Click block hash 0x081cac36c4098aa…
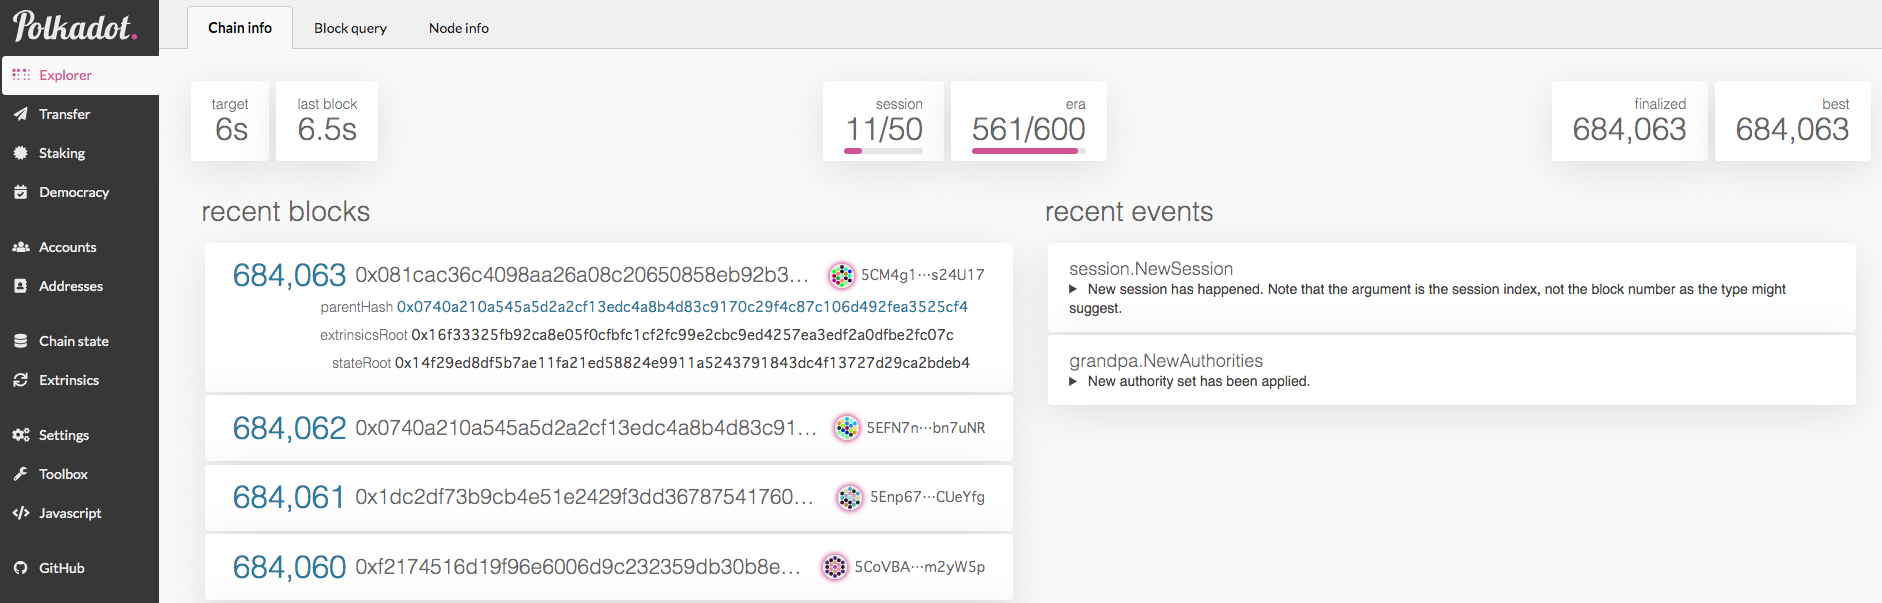 582,275
